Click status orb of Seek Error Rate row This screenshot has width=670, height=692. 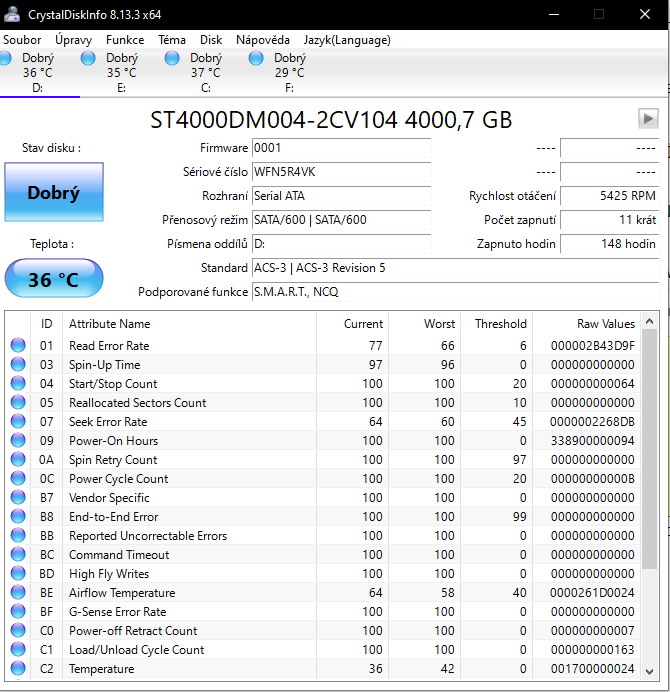(x=18, y=421)
